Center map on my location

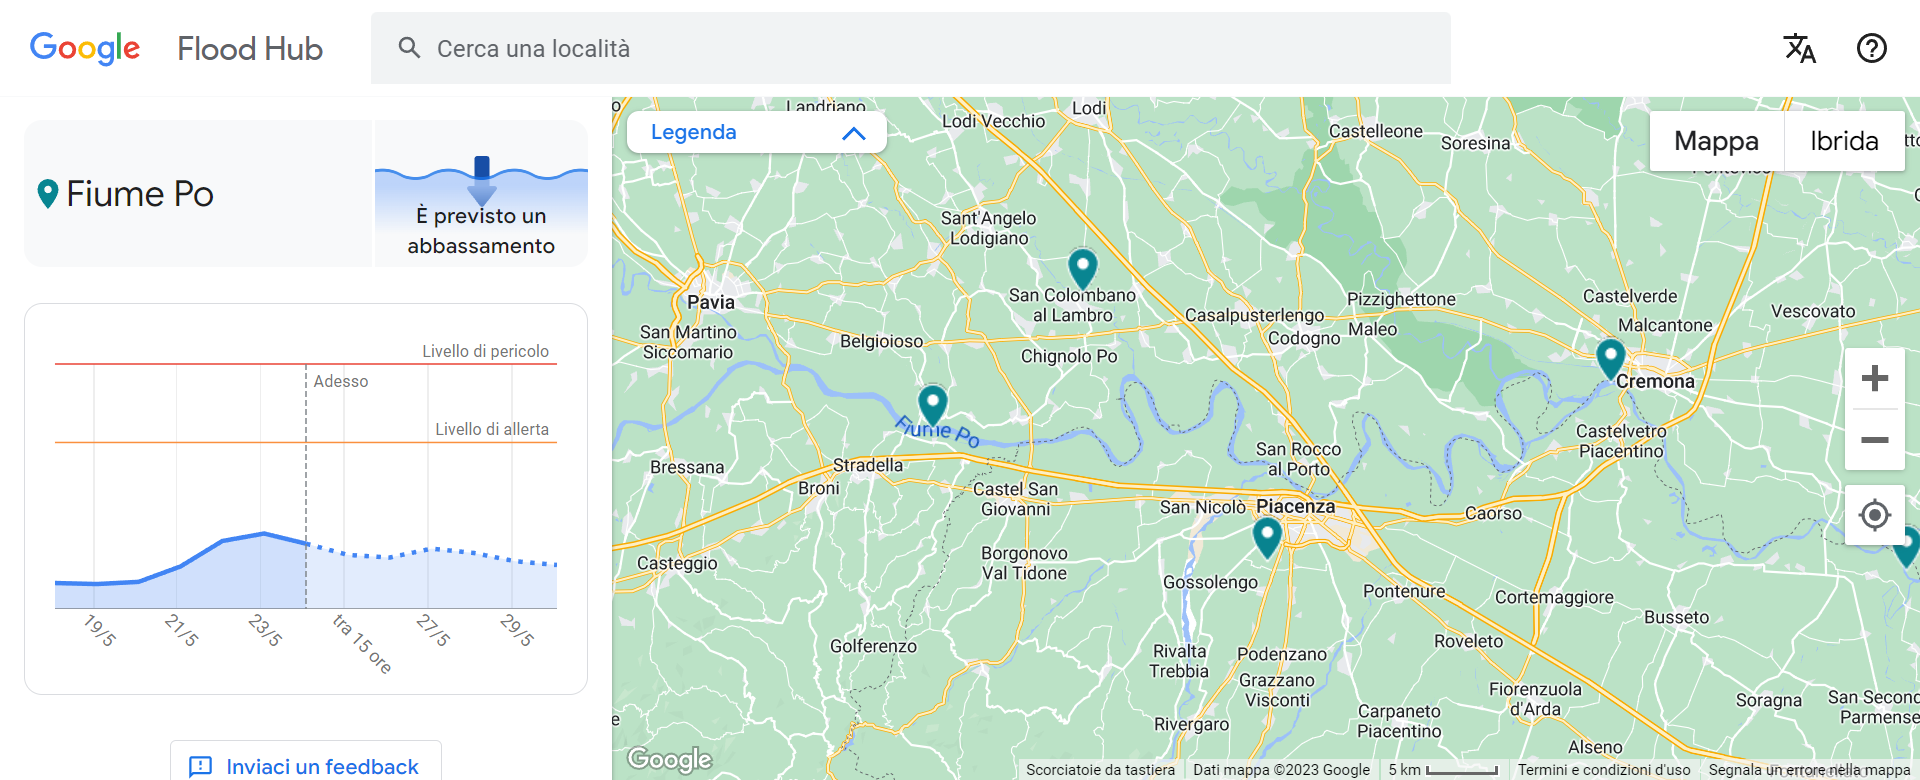click(1874, 515)
